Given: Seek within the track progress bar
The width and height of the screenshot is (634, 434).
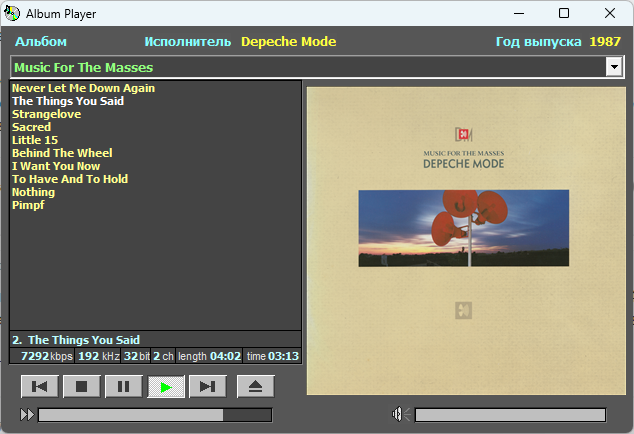Looking at the screenshot, I should (155, 415).
